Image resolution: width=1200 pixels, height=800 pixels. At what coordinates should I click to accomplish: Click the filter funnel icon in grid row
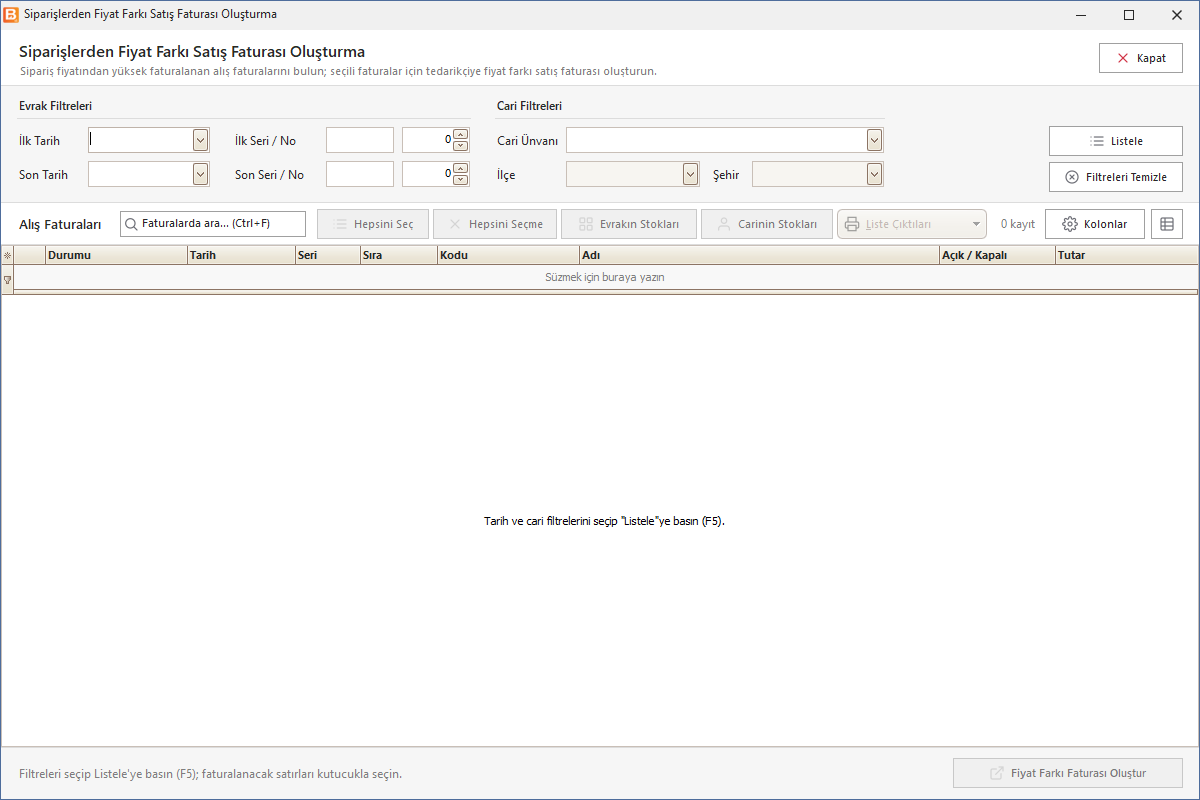(8, 279)
